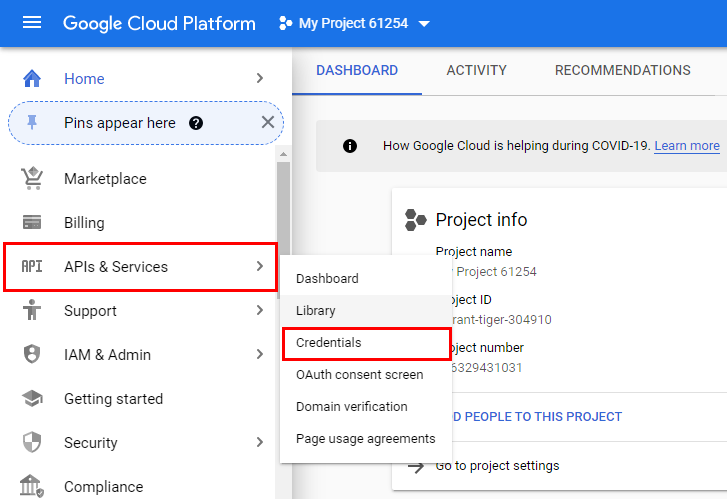Open the hamburger navigation menu

32,22
